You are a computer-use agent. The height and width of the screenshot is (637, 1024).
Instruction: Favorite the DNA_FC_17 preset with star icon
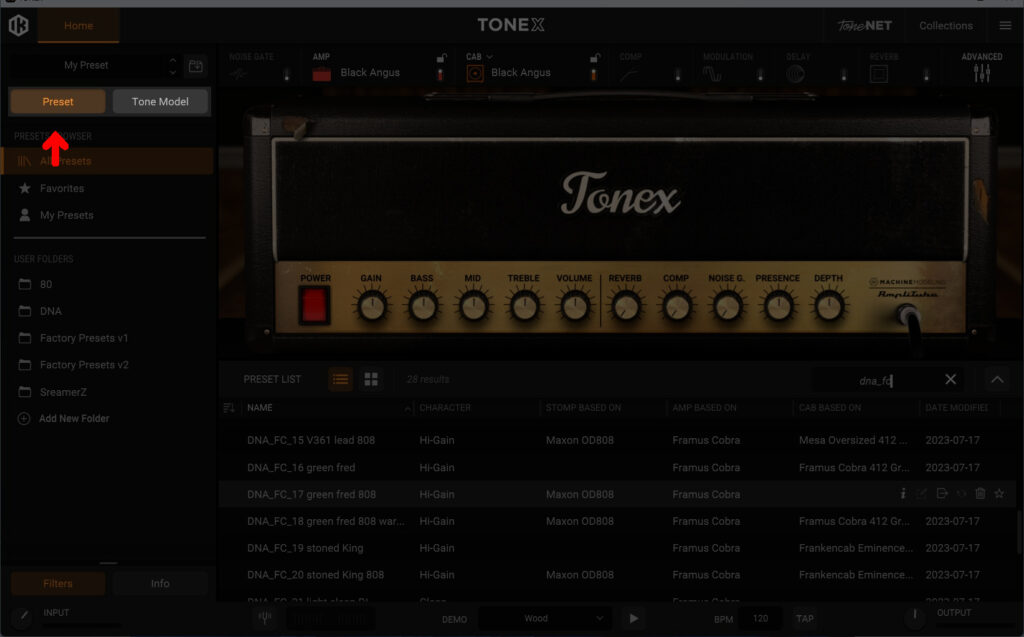coord(999,494)
